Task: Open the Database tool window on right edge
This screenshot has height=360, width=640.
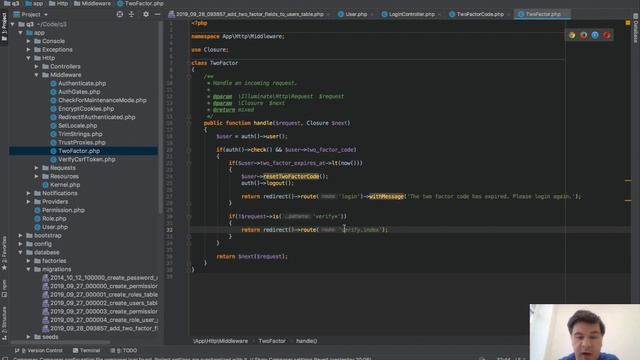Action: click(636, 28)
